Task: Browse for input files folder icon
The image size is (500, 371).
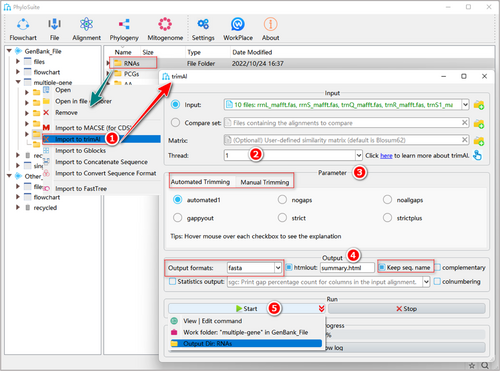Action: (479, 105)
